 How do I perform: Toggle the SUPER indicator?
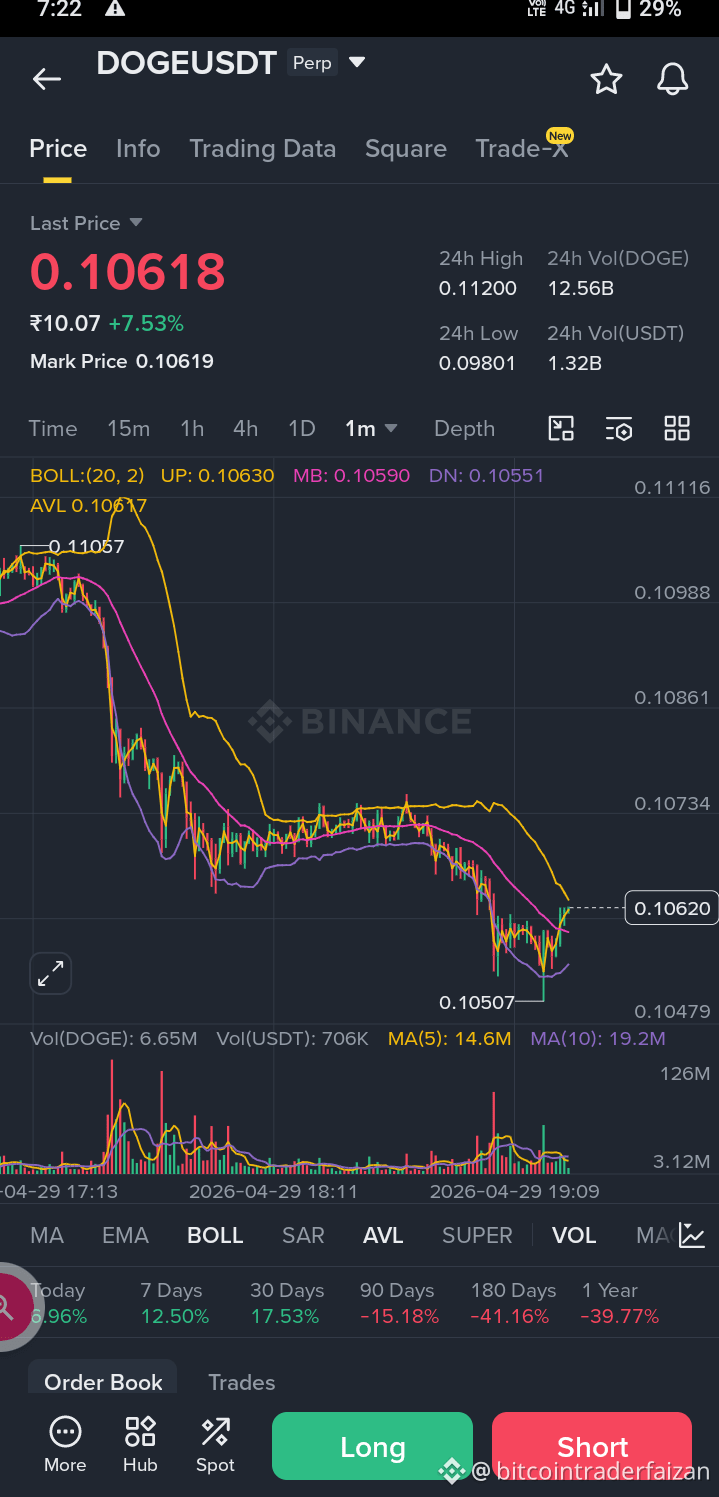(x=477, y=1235)
